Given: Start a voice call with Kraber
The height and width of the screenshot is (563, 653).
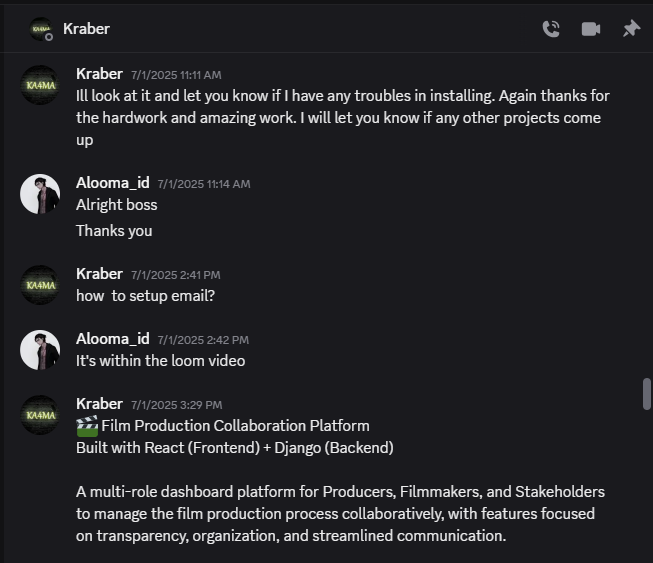Looking at the screenshot, I should [551, 29].
